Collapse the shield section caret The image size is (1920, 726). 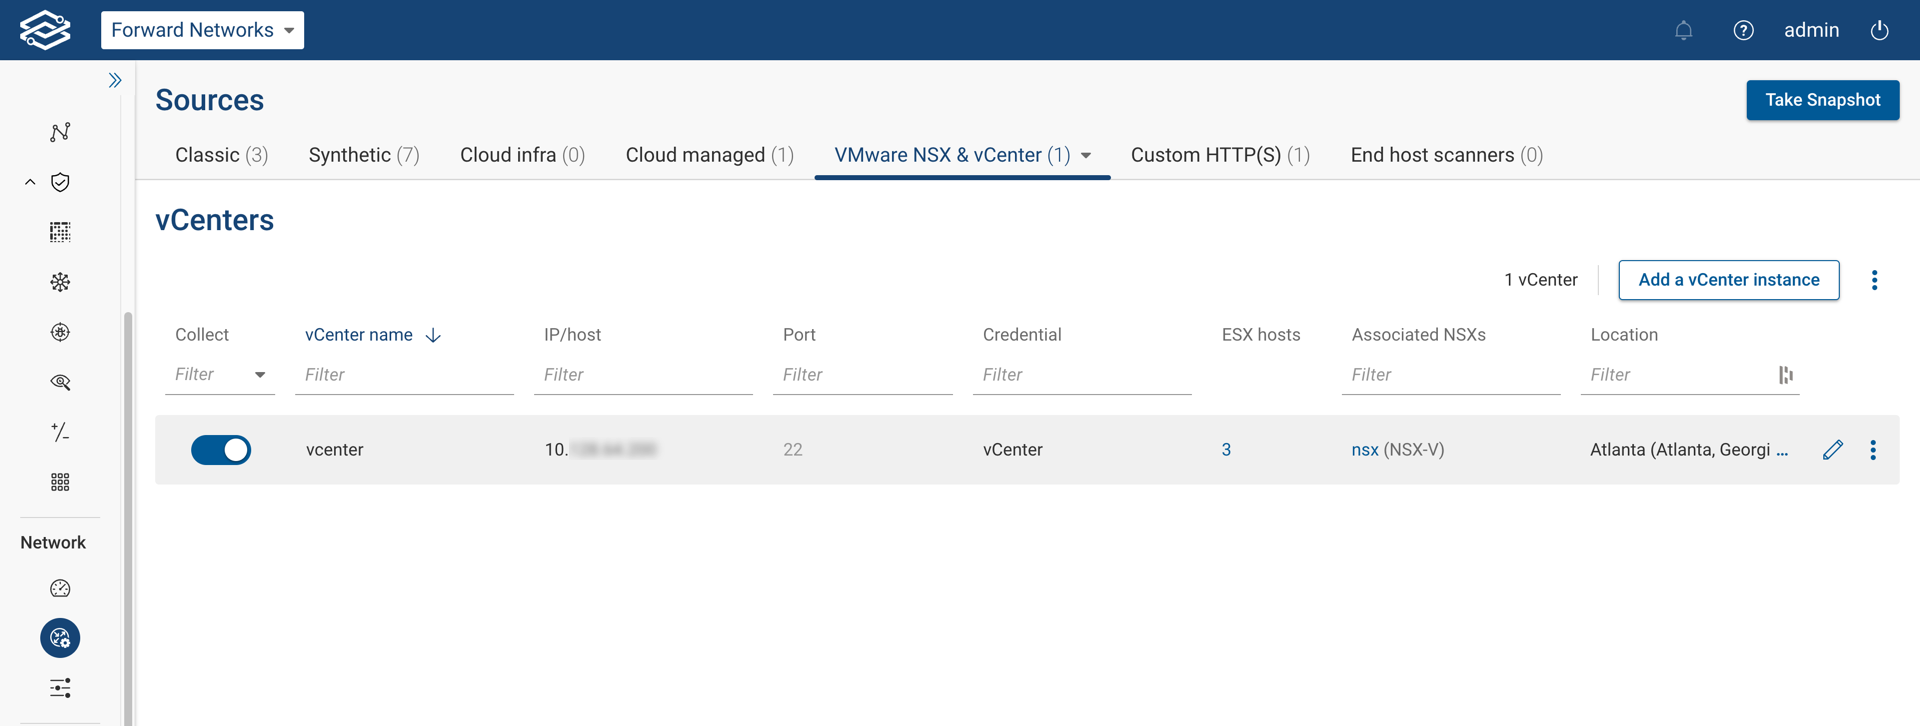pos(30,182)
